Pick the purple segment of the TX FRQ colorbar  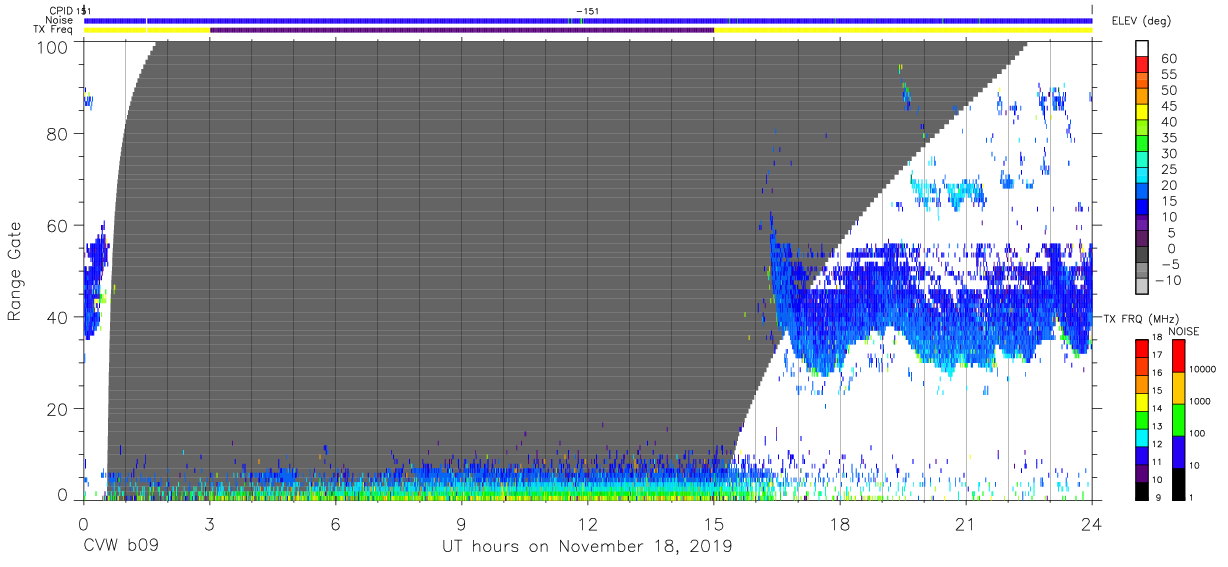pyautogui.click(x=1142, y=474)
